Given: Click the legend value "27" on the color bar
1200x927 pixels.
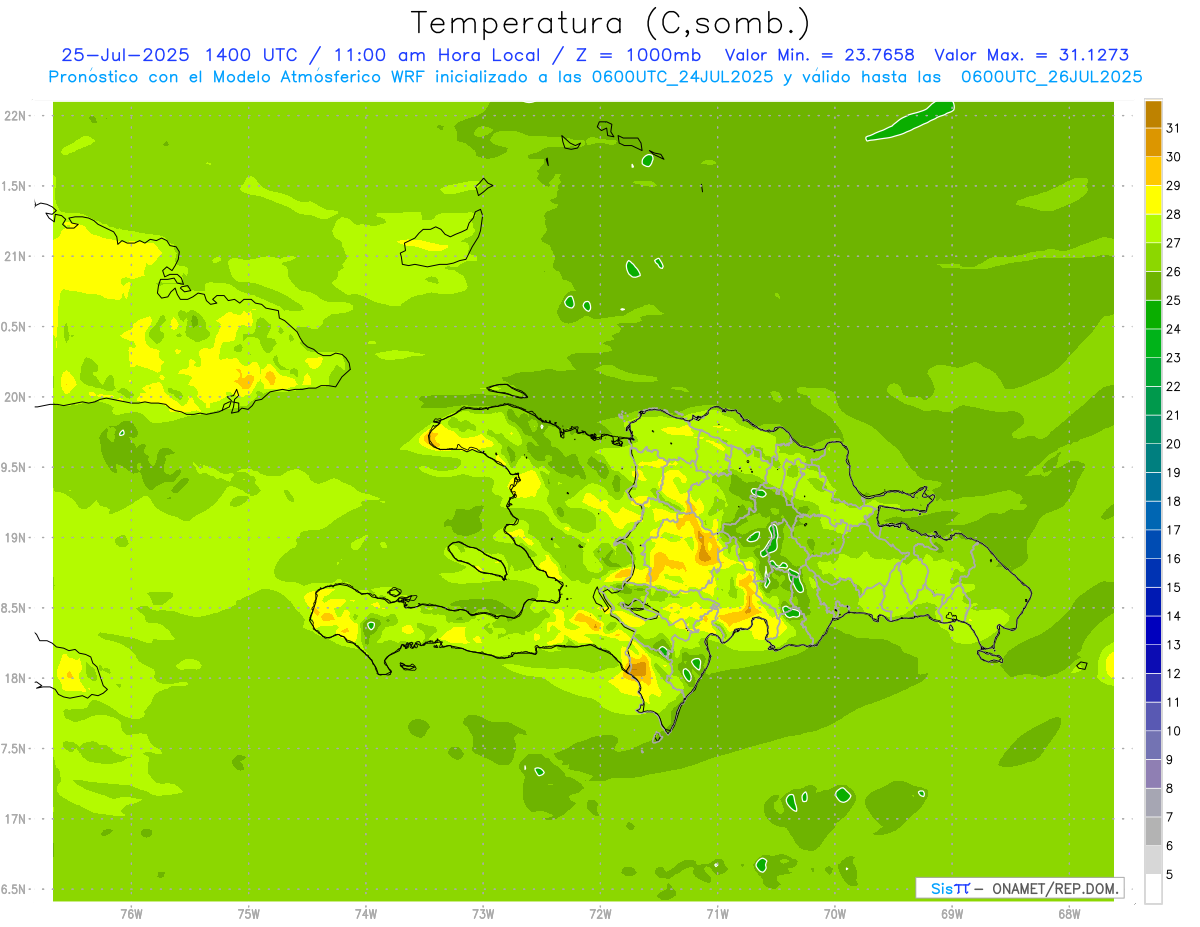Looking at the screenshot, I should pyautogui.click(x=1174, y=243).
